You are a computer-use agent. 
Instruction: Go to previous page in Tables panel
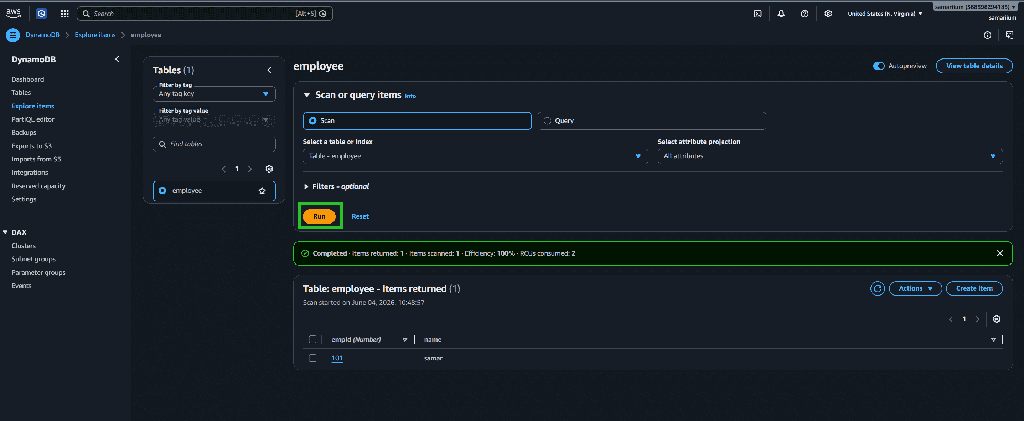click(x=224, y=168)
